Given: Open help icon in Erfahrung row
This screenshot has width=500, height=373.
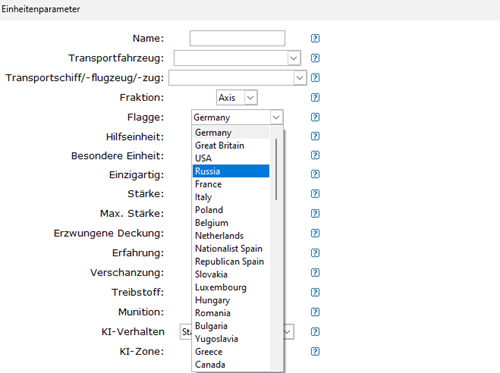Looking at the screenshot, I should coord(315,253).
